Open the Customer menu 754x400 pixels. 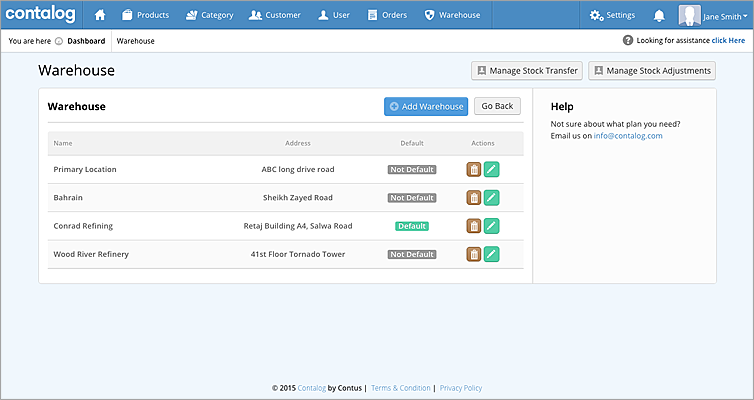[275, 15]
